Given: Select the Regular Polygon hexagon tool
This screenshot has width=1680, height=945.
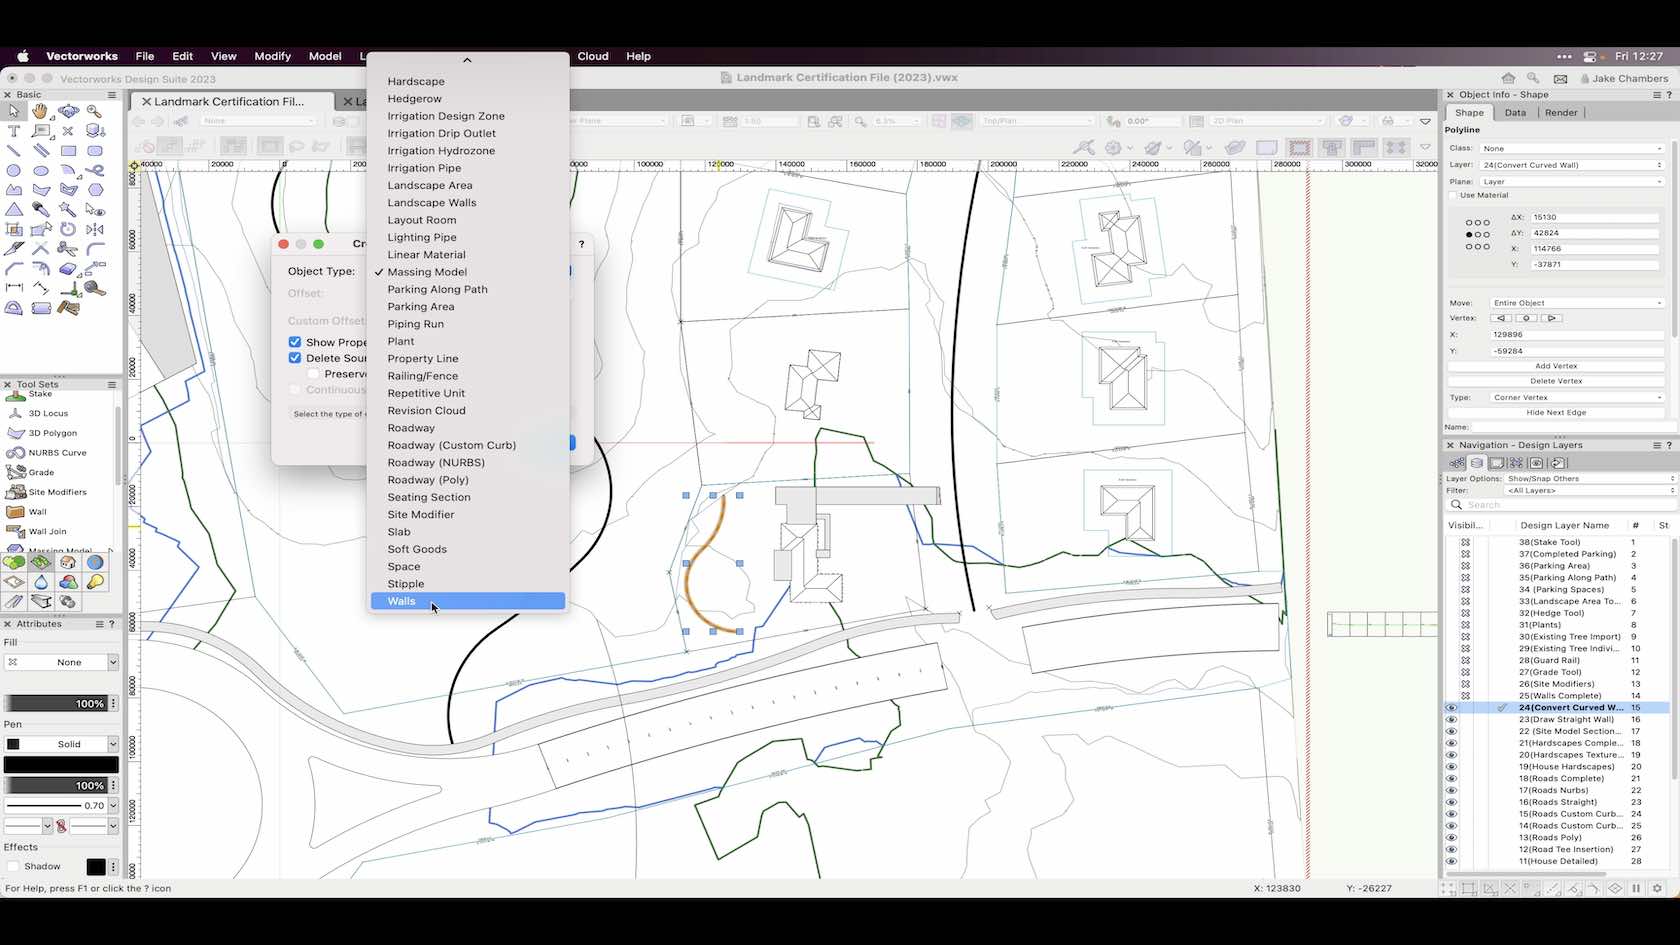Looking at the screenshot, I should point(95,190).
